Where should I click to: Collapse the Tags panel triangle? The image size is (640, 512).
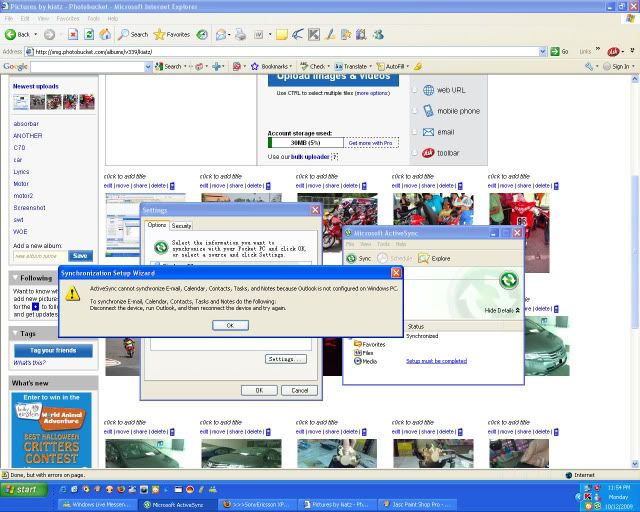15,333
